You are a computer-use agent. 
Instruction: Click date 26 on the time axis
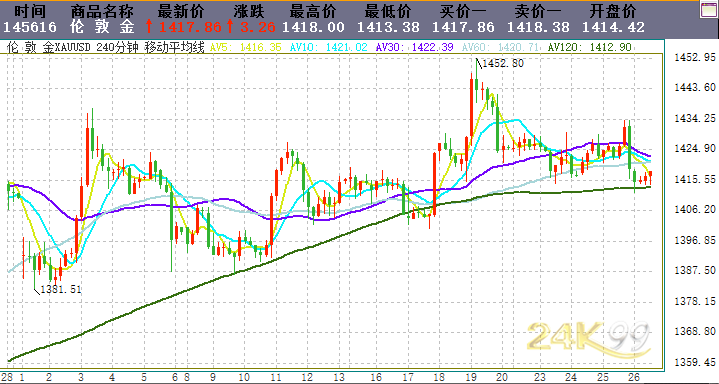[x=633, y=377]
